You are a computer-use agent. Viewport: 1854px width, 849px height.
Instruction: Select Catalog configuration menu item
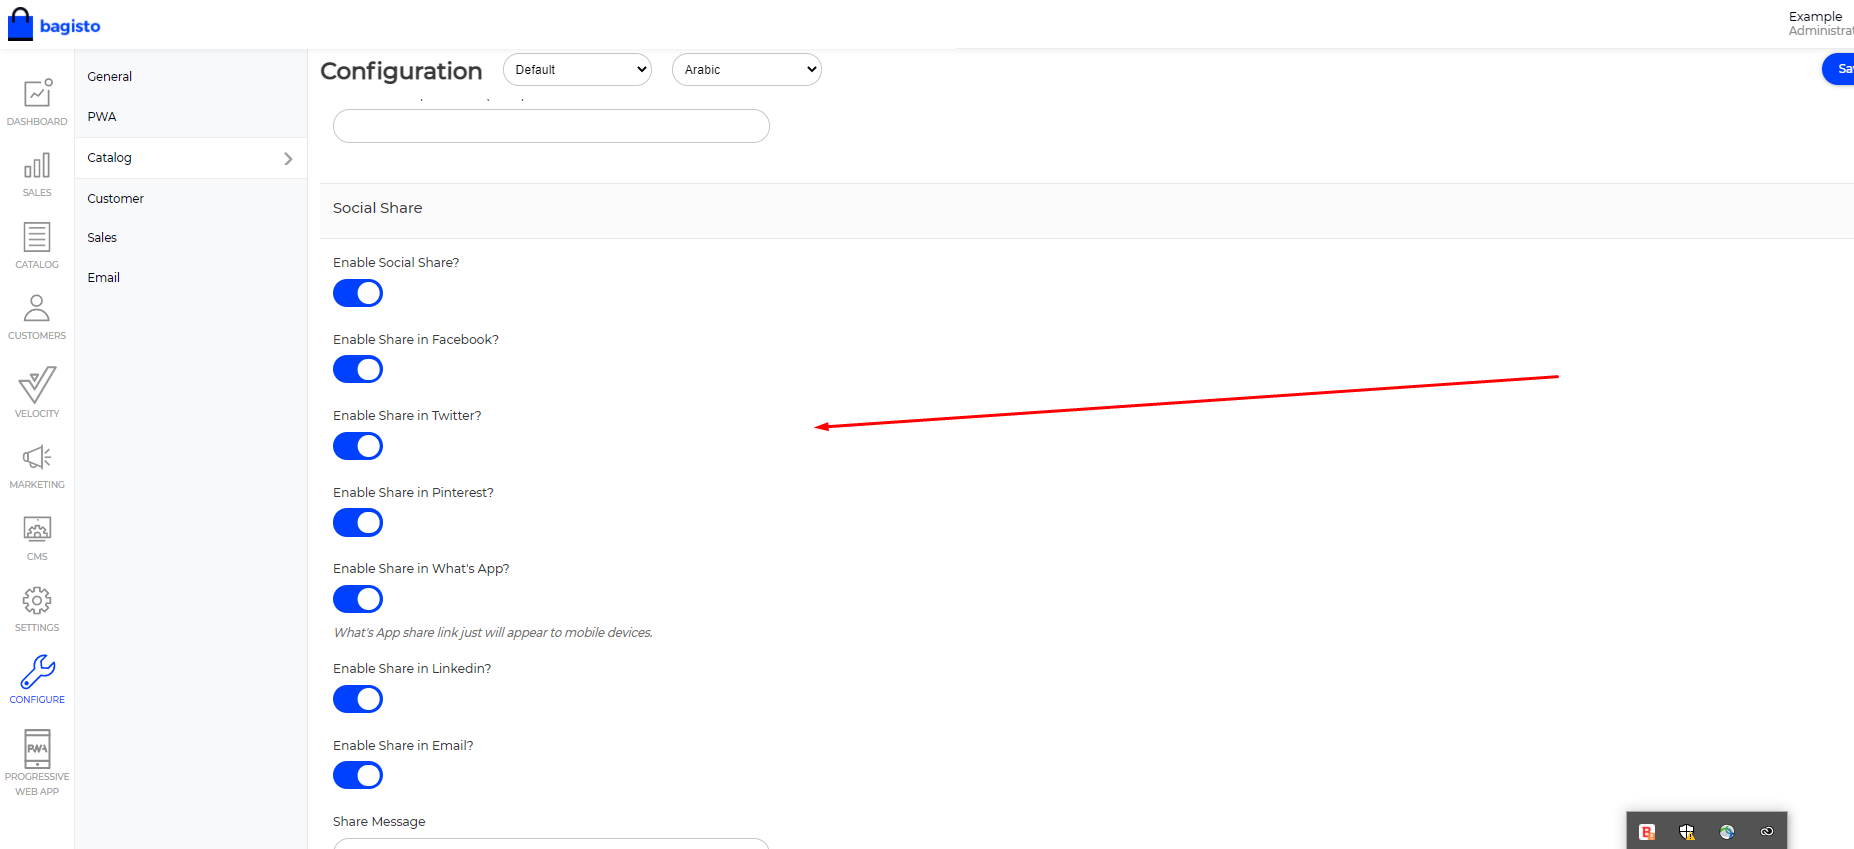point(190,158)
